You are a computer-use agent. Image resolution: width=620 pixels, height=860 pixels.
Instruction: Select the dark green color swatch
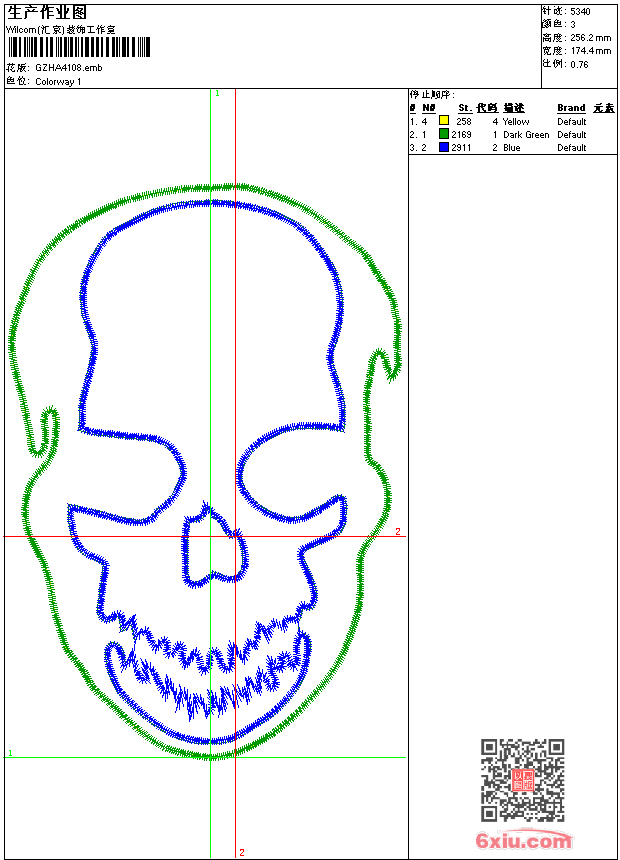coord(444,134)
